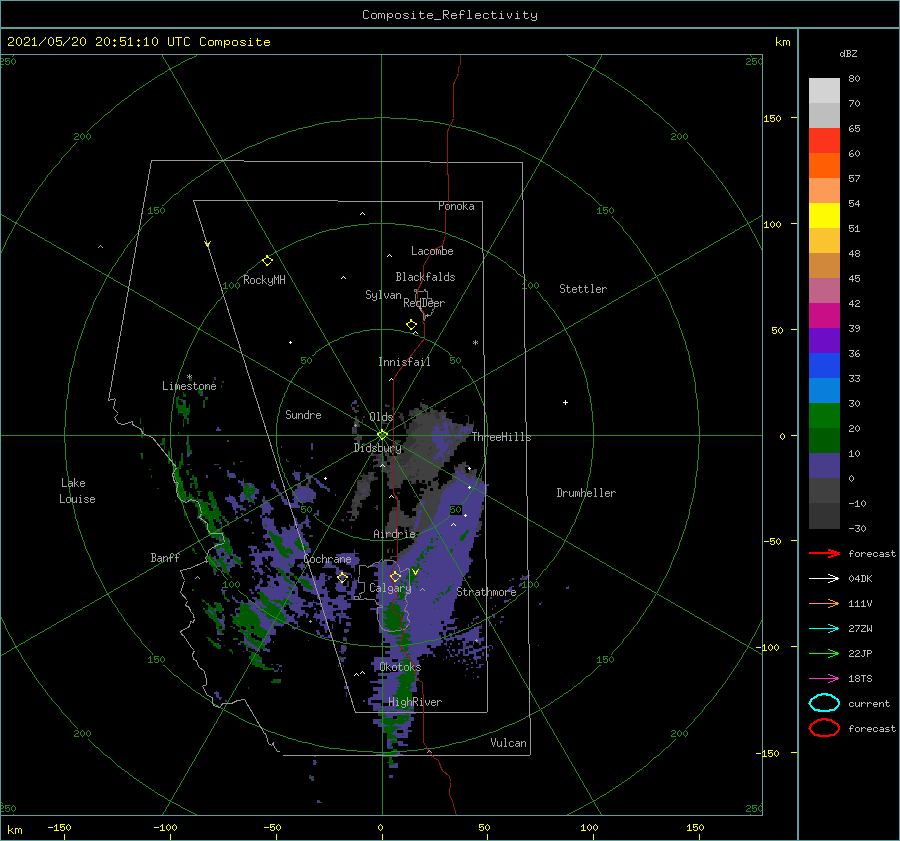This screenshot has height=841, width=900.
Task: Click the green 22JP arrow
Action: pyautogui.click(x=824, y=653)
